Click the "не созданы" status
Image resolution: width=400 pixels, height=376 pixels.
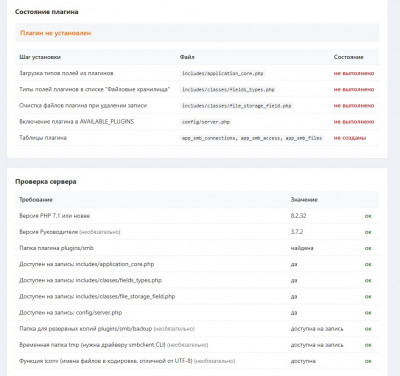(350, 138)
